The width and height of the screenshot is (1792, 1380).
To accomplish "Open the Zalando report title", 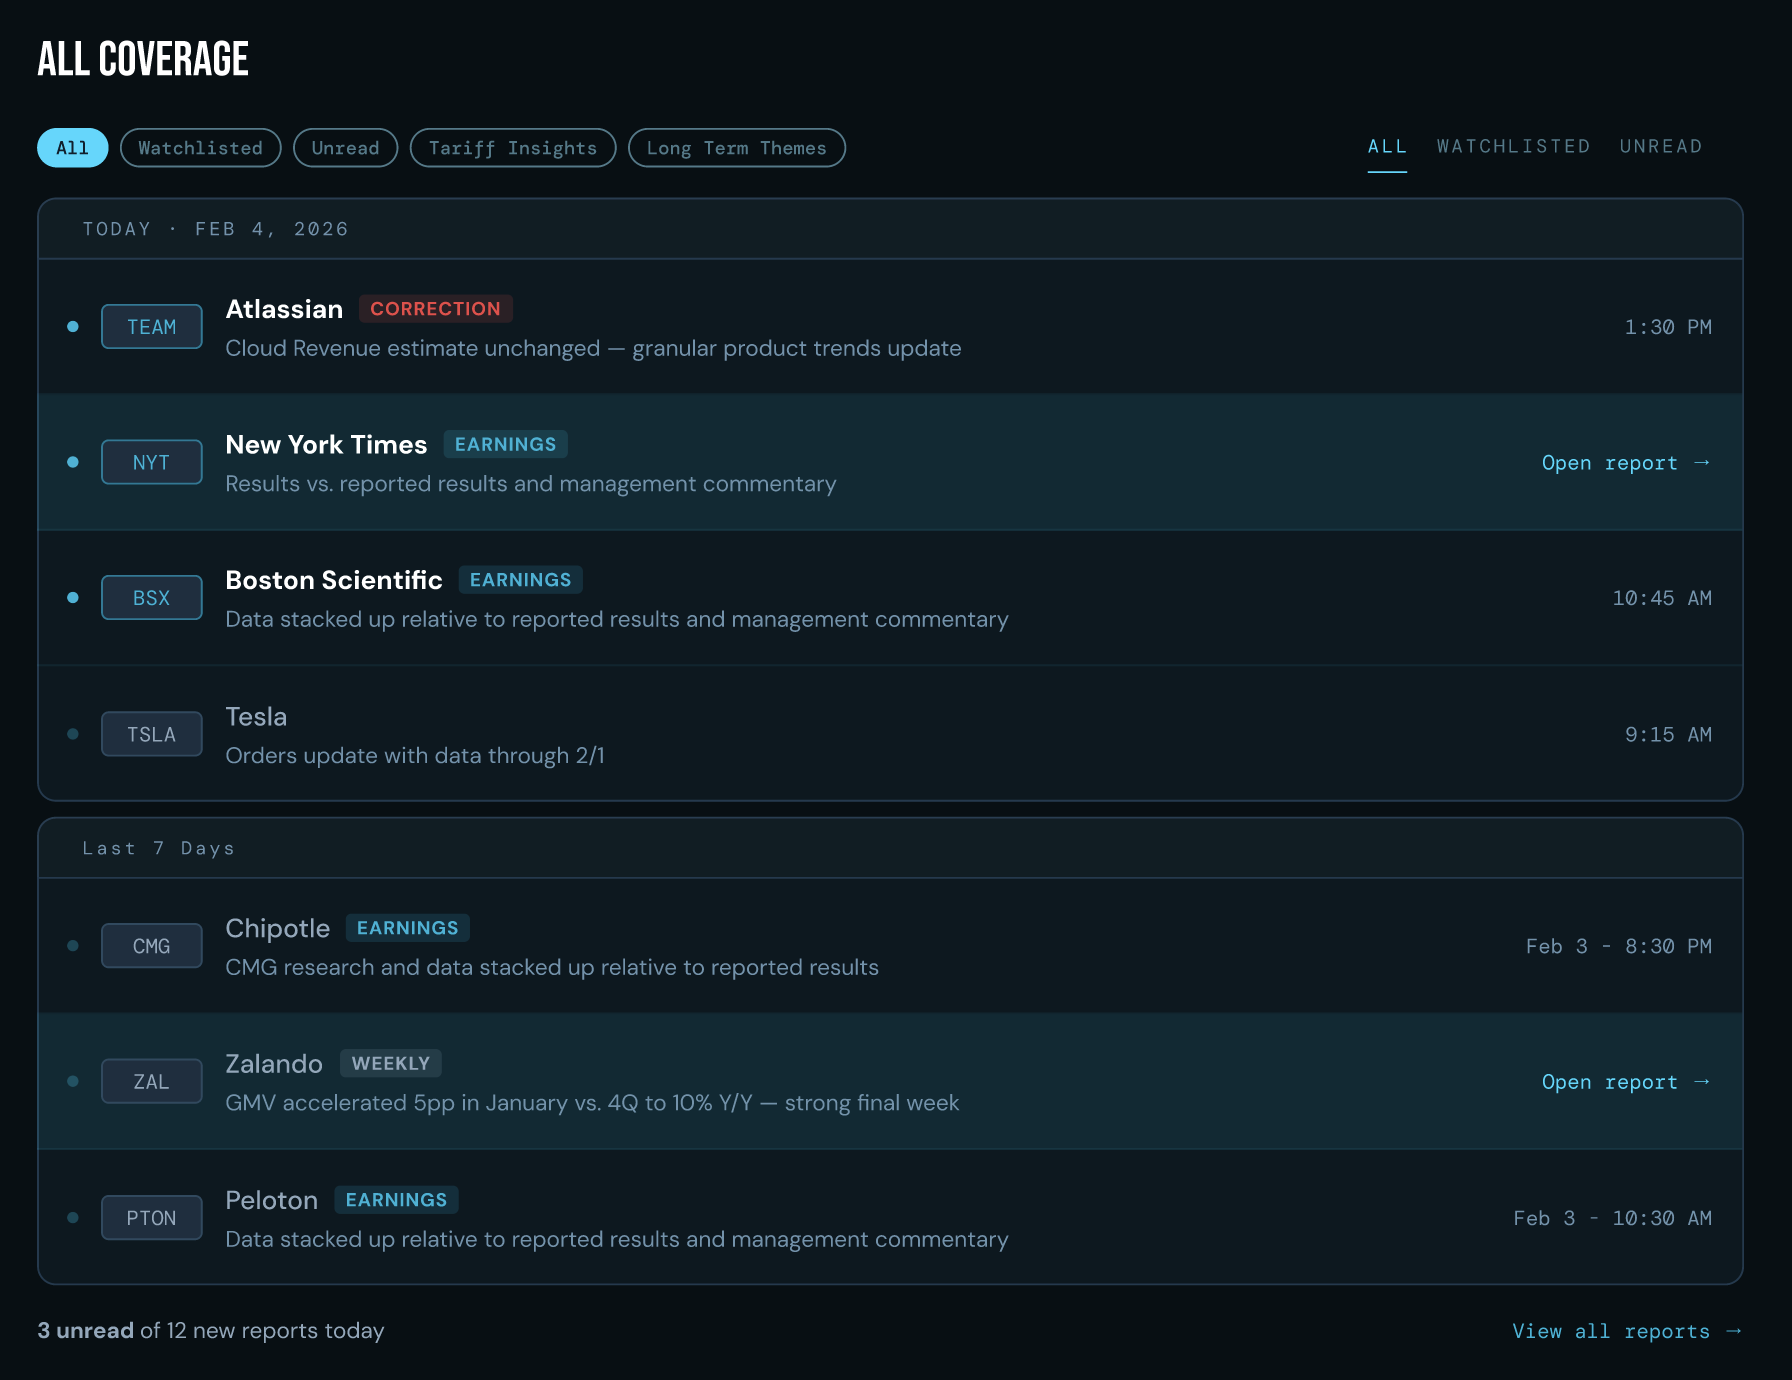I will [x=274, y=1064].
